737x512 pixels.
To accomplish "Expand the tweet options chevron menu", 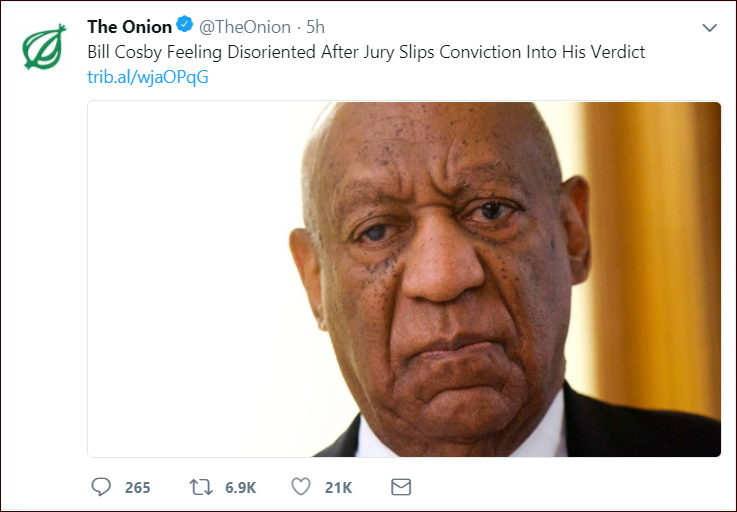I will pos(709,28).
